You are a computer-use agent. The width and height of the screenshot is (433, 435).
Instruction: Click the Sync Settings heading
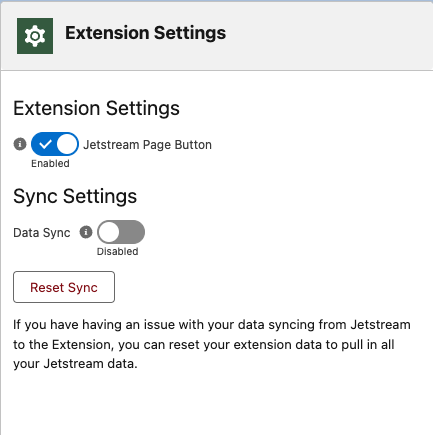coord(75,196)
